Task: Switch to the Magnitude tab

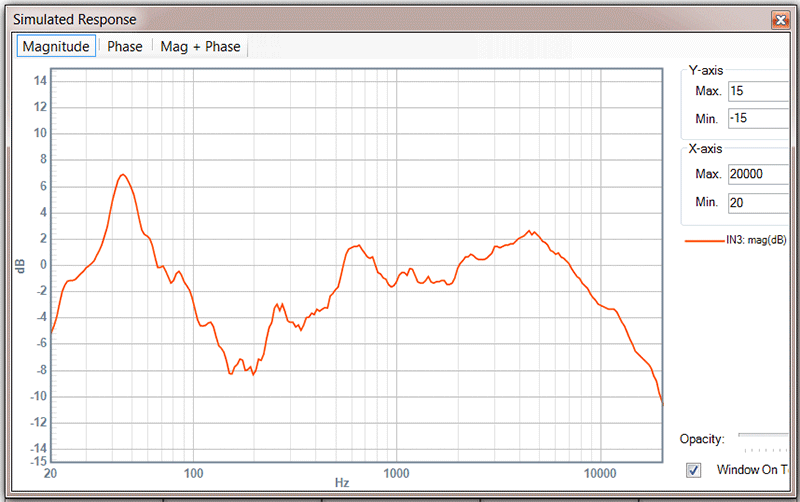Action: pyautogui.click(x=56, y=47)
